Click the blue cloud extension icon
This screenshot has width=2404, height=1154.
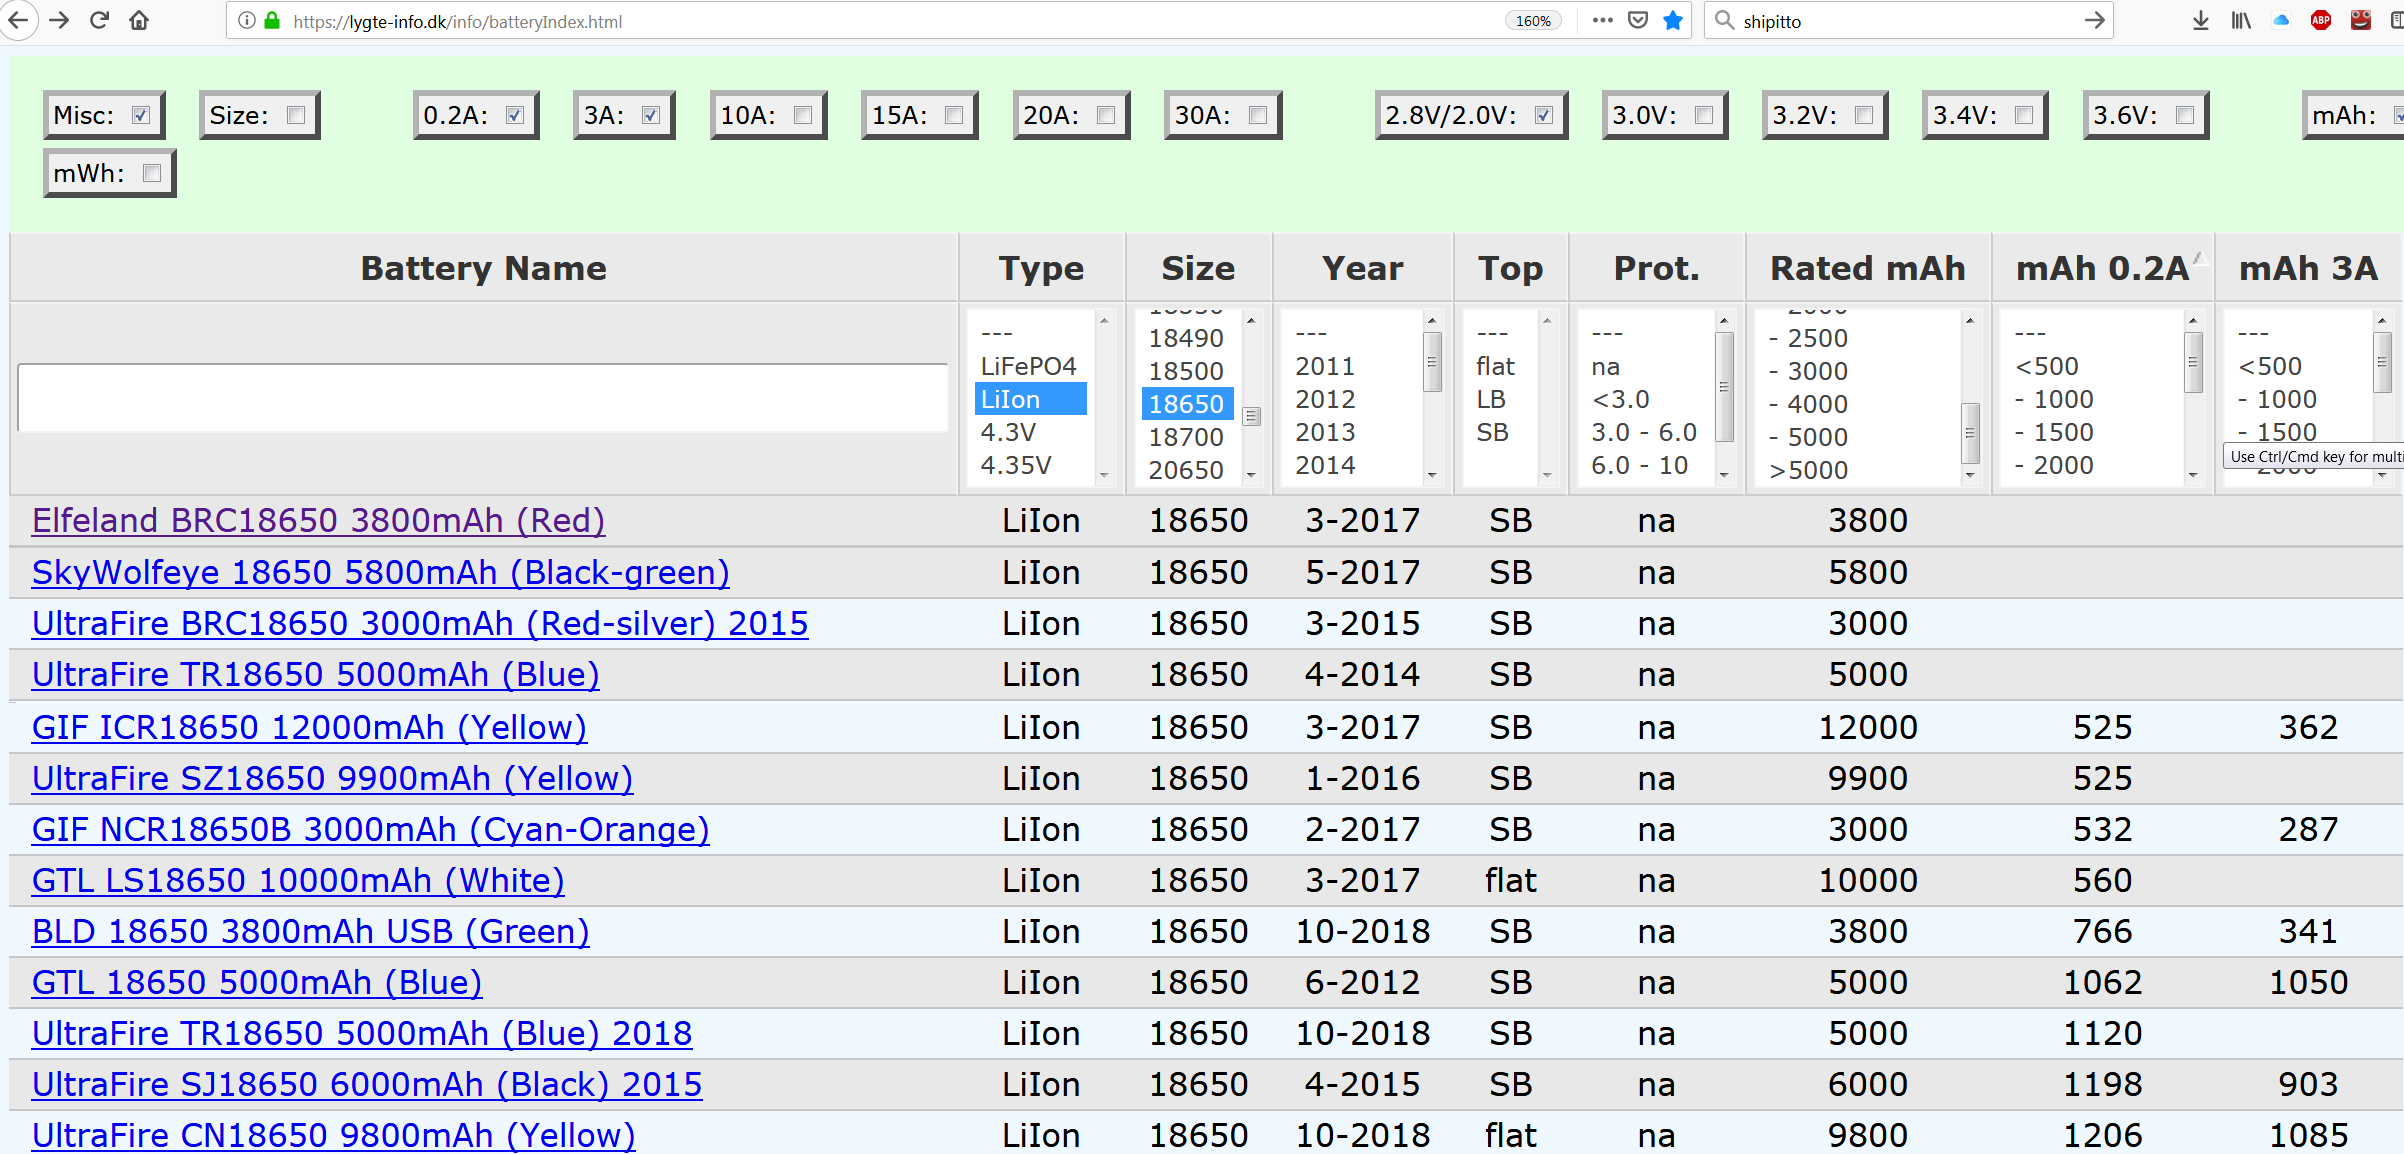tap(2281, 20)
